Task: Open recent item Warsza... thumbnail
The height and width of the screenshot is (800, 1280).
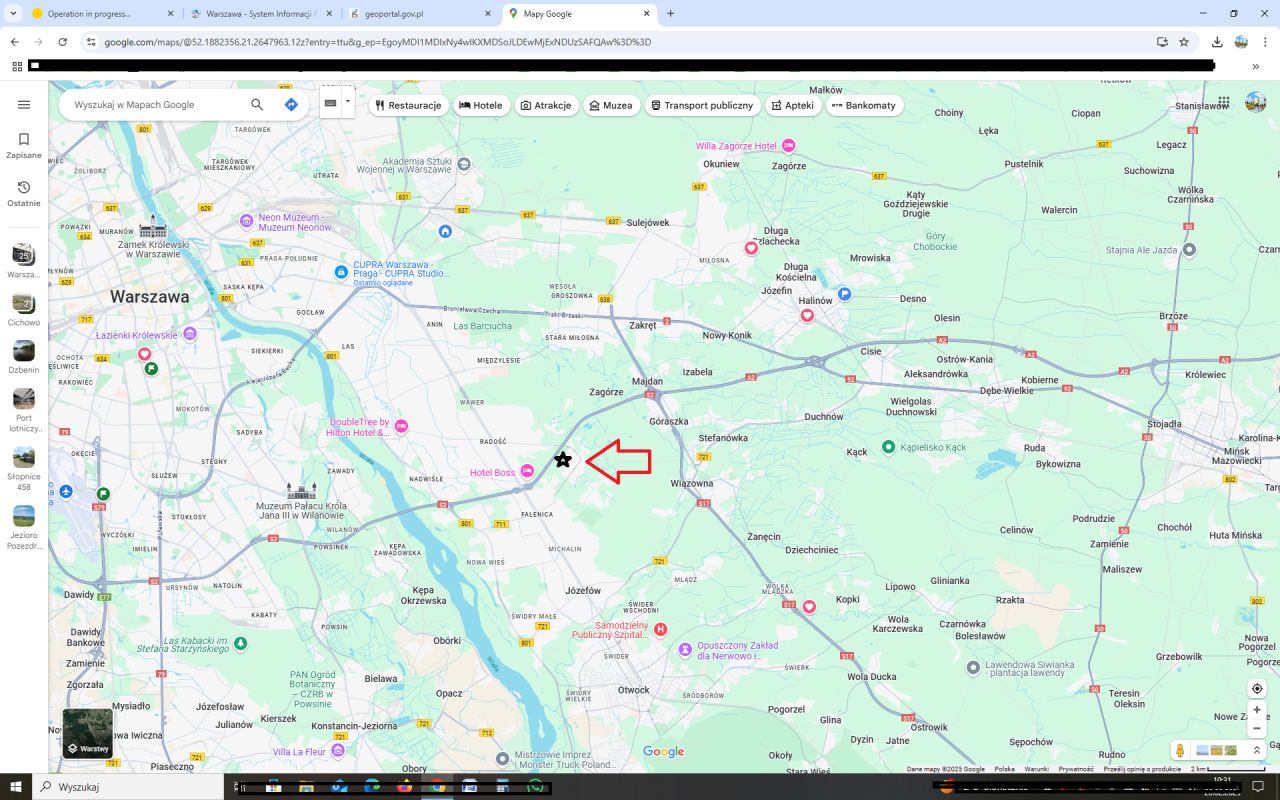Action: click(24, 254)
